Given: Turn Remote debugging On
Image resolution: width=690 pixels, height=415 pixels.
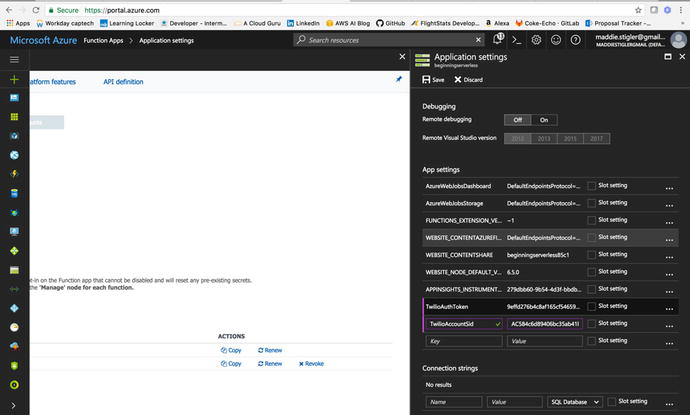Looking at the screenshot, I should tap(543, 119).
